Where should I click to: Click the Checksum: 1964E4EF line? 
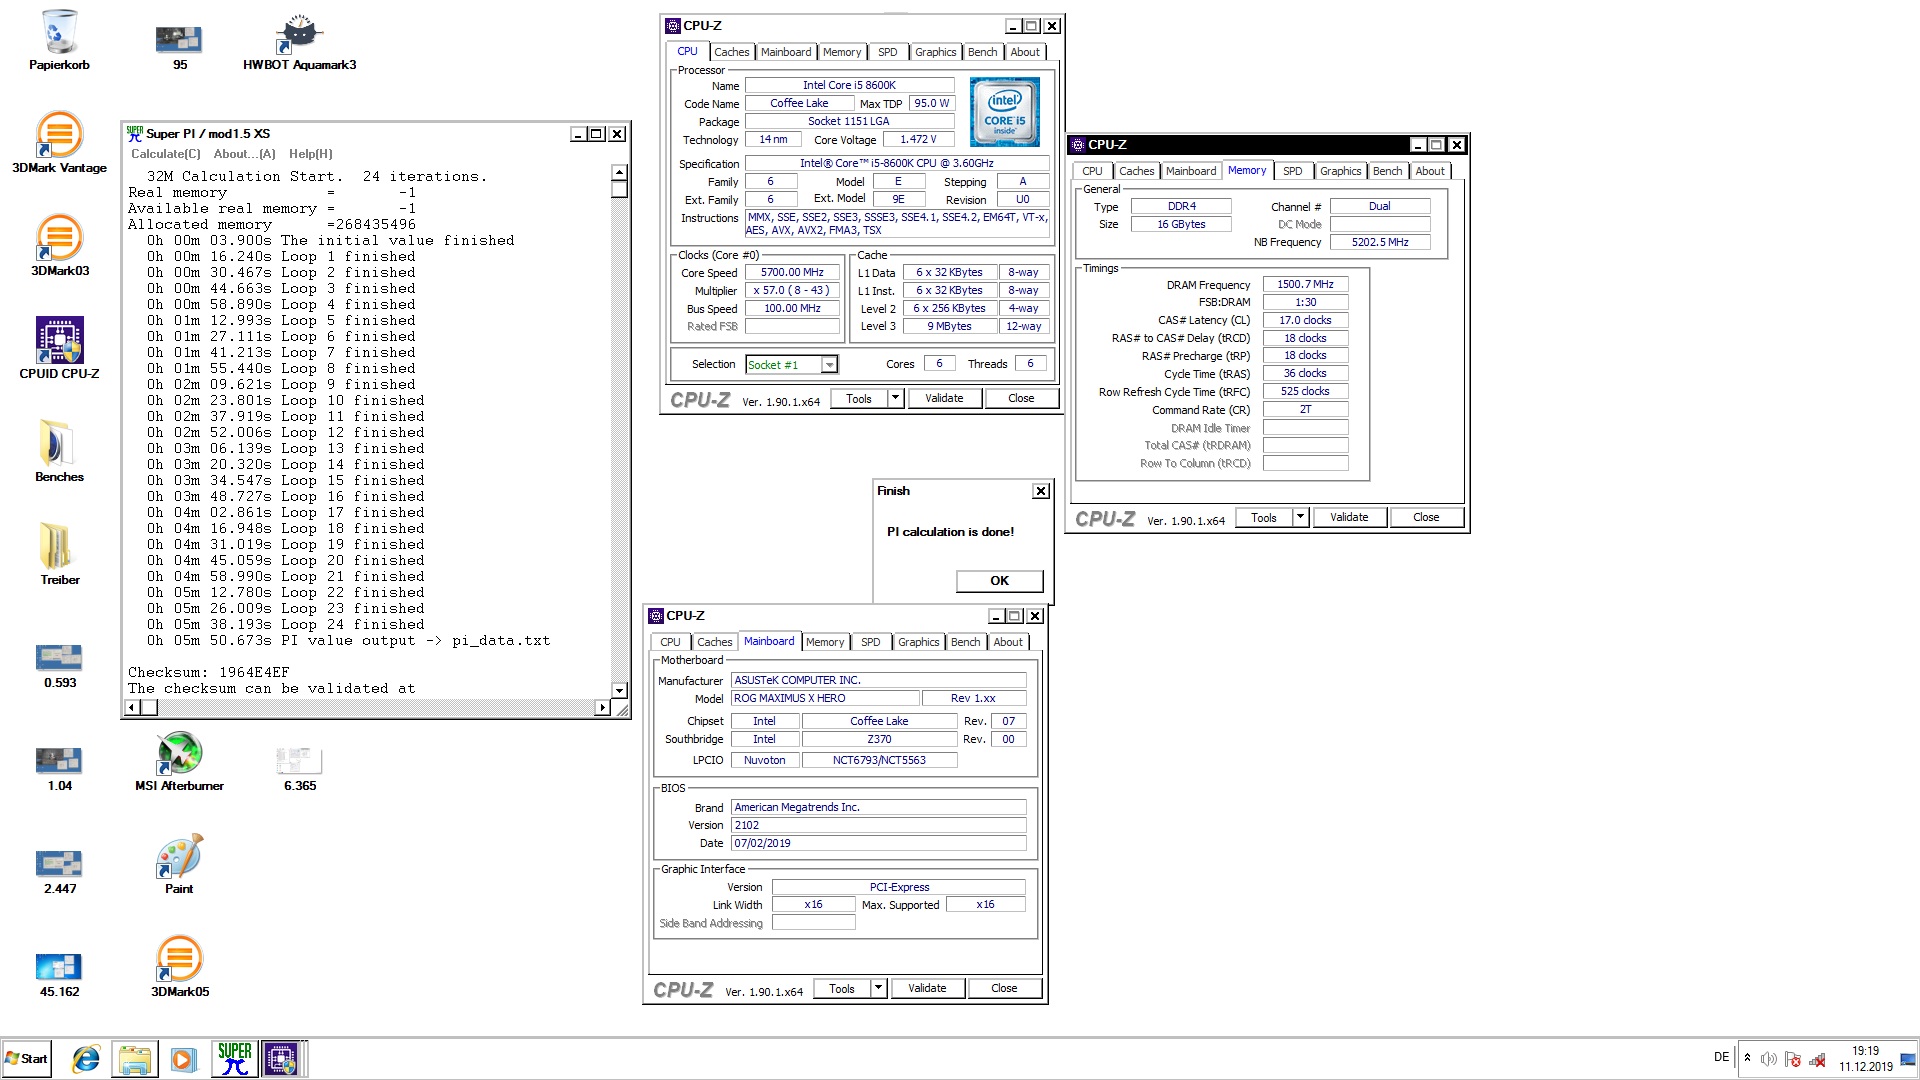209,672
